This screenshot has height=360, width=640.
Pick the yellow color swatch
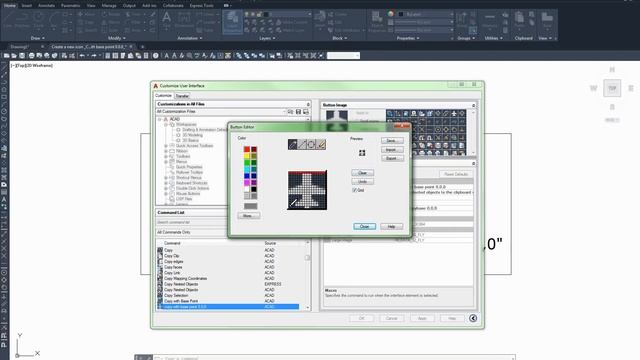247,156
